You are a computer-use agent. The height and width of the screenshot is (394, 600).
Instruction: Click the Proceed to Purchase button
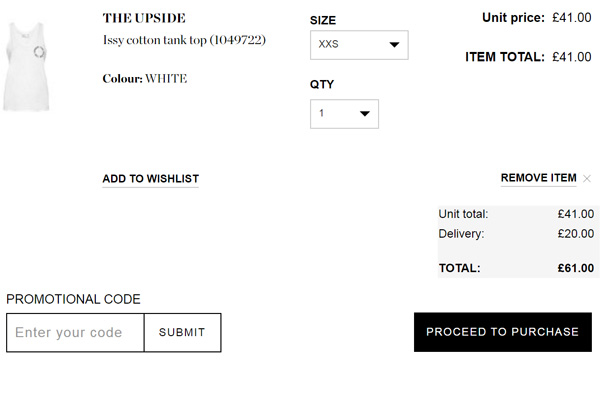[x=502, y=332]
